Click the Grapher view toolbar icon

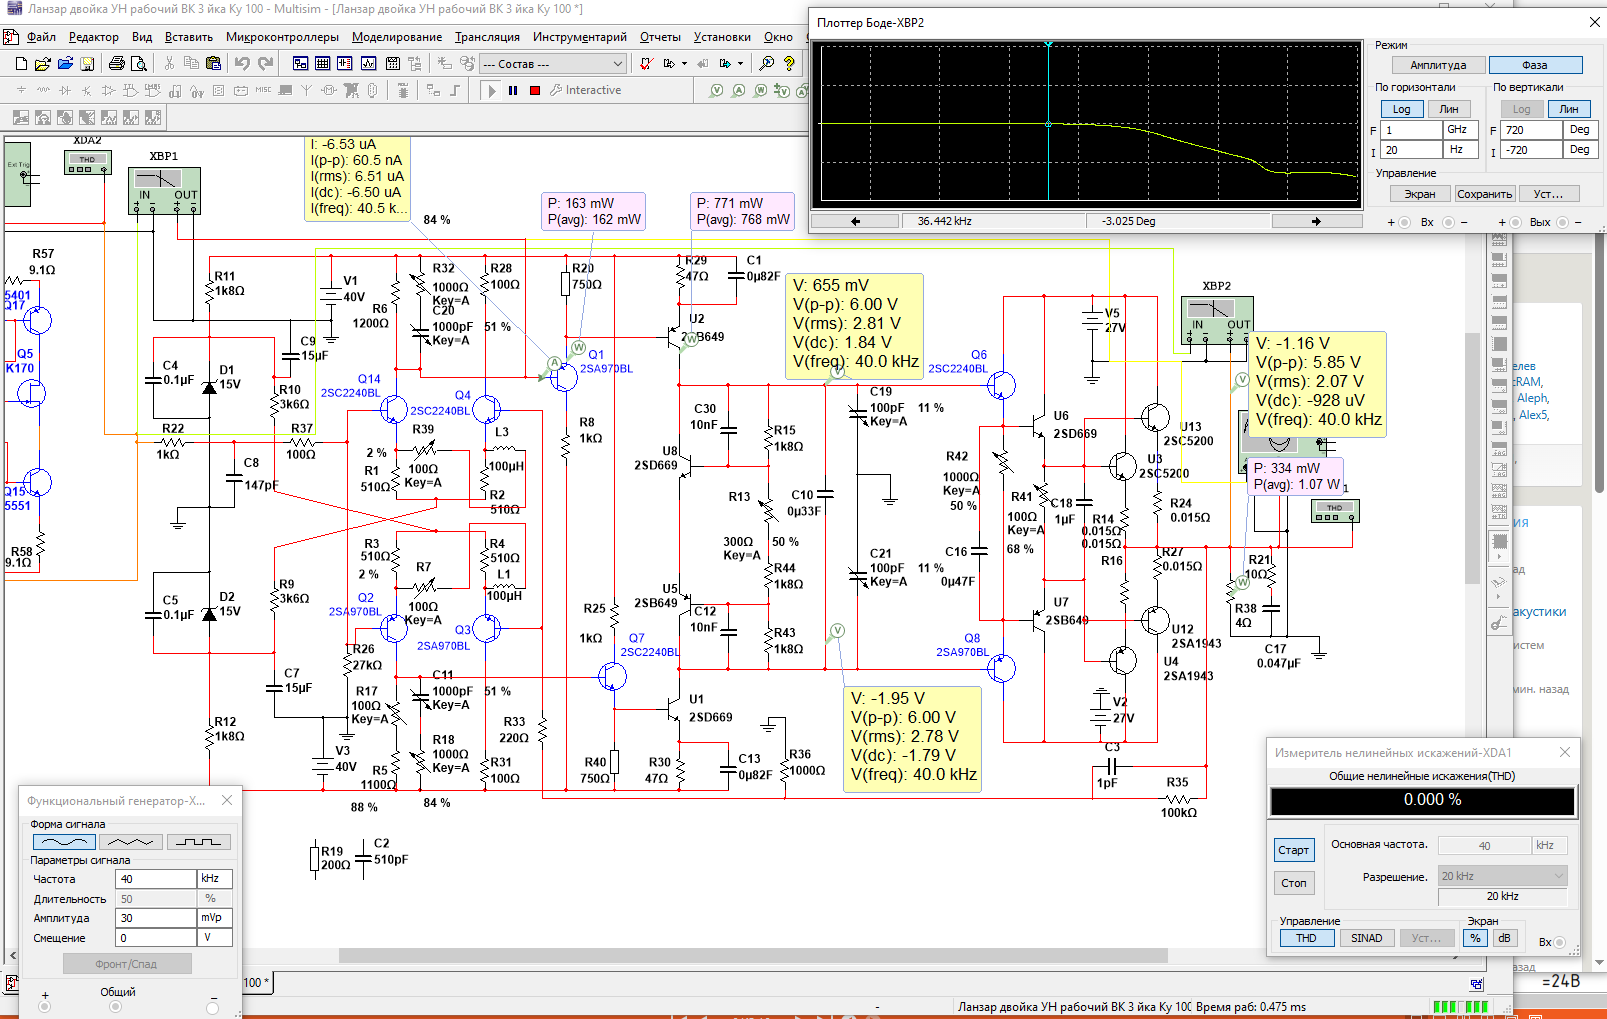point(369,64)
